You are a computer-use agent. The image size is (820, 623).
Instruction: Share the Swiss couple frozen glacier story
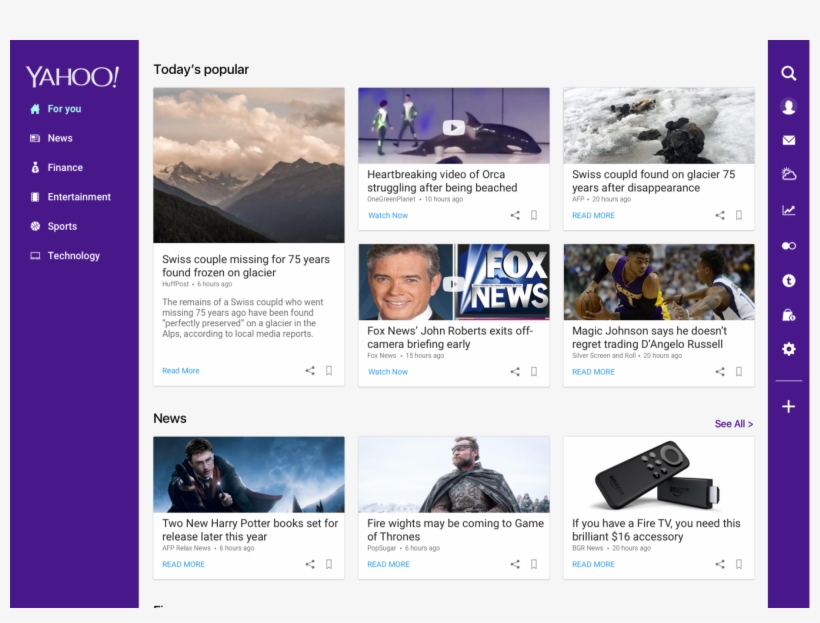point(310,370)
